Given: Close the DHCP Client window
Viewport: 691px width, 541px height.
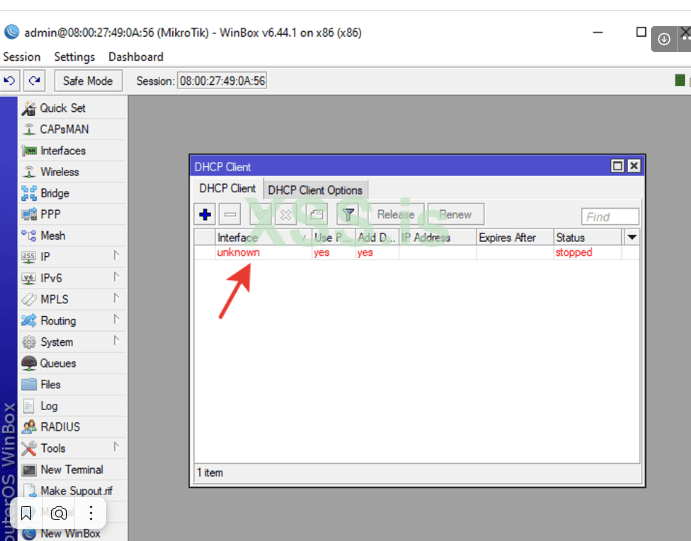Looking at the screenshot, I should [634, 166].
